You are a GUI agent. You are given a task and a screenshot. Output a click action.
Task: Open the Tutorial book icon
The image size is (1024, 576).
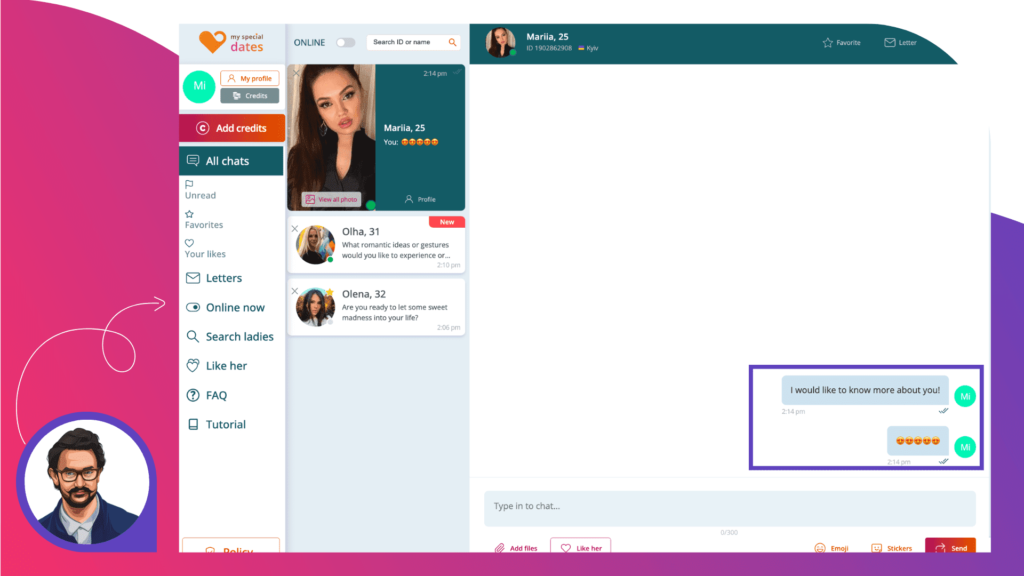pos(193,424)
